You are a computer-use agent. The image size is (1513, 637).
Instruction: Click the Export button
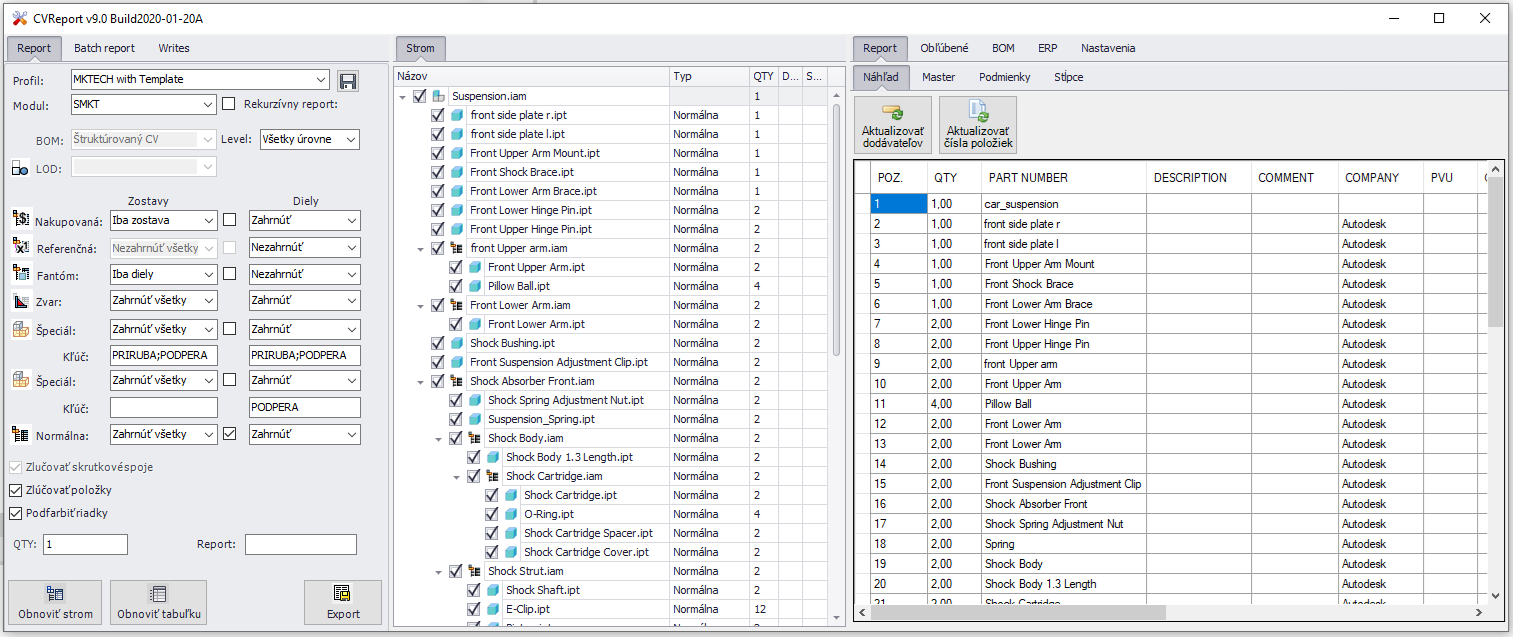342,602
